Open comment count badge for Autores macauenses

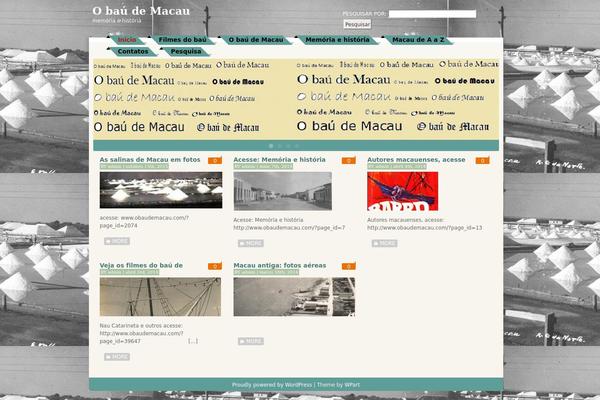coord(482,161)
